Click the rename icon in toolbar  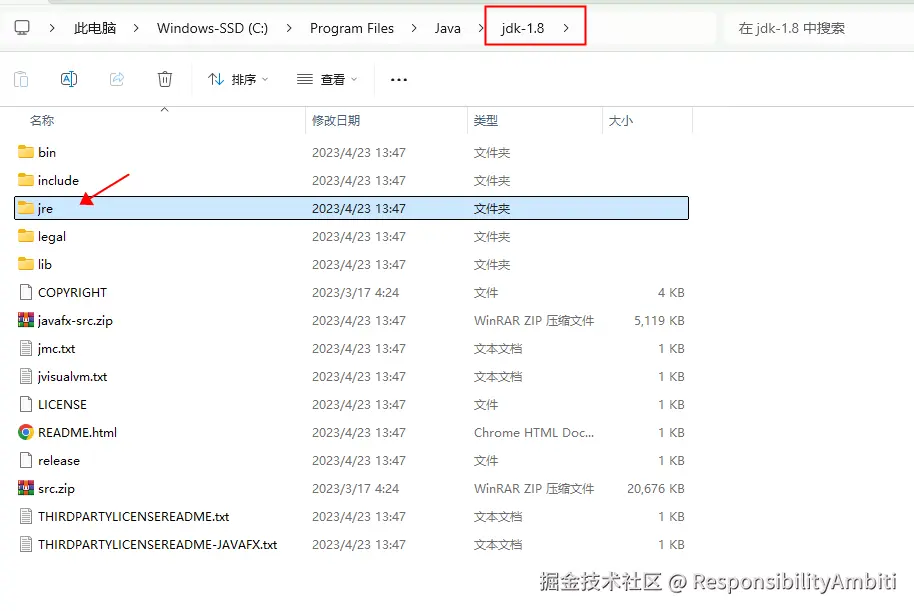point(69,79)
